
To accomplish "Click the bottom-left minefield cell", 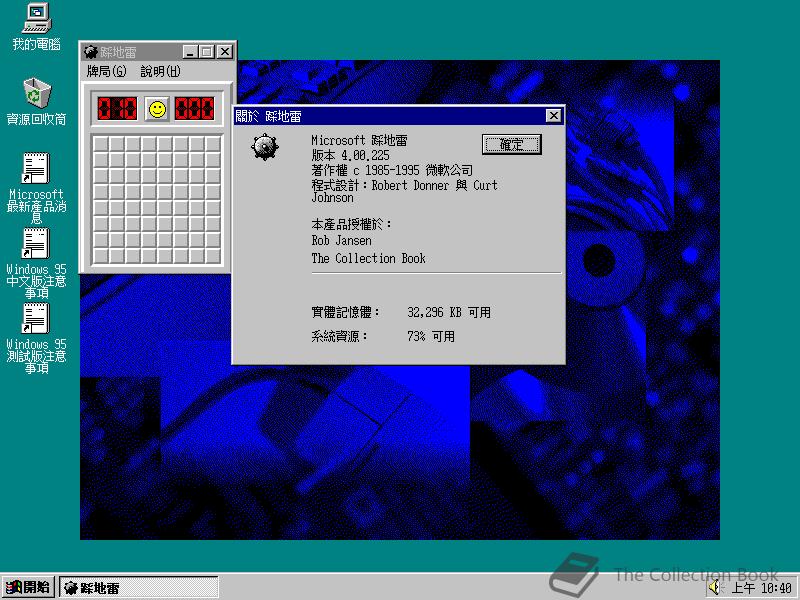I will pyautogui.click(x=101, y=256).
